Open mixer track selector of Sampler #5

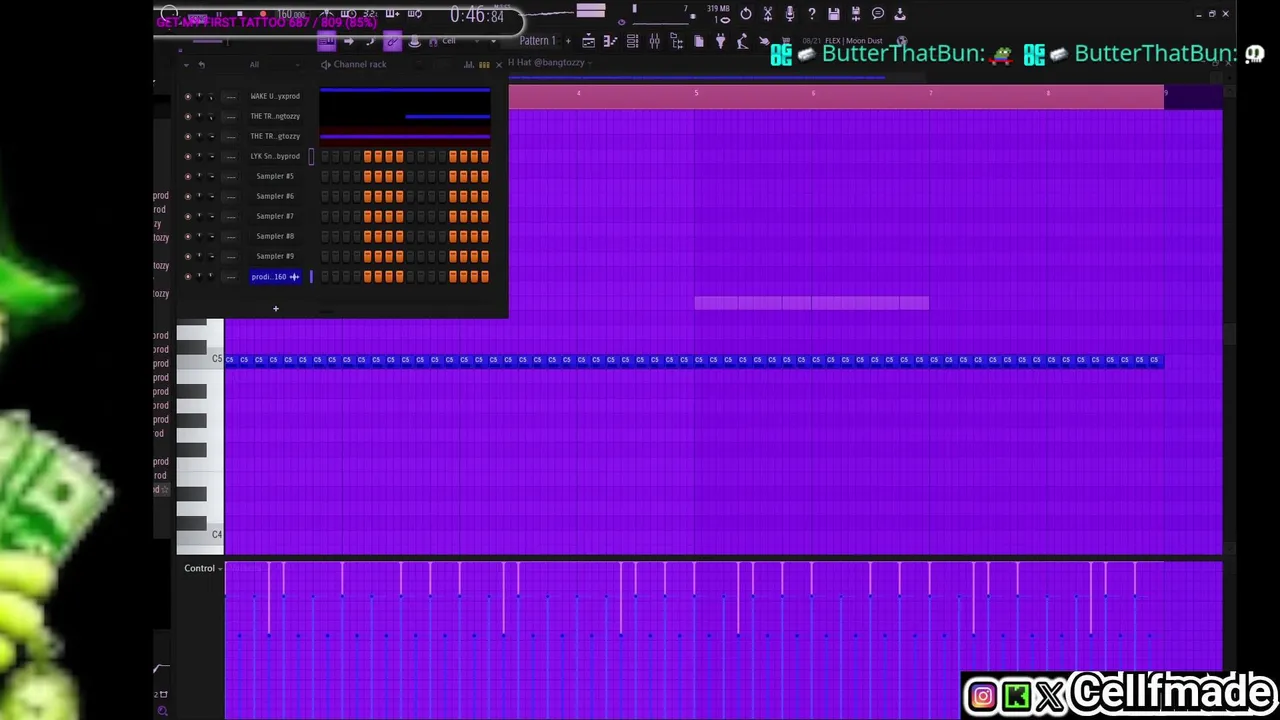231,176
